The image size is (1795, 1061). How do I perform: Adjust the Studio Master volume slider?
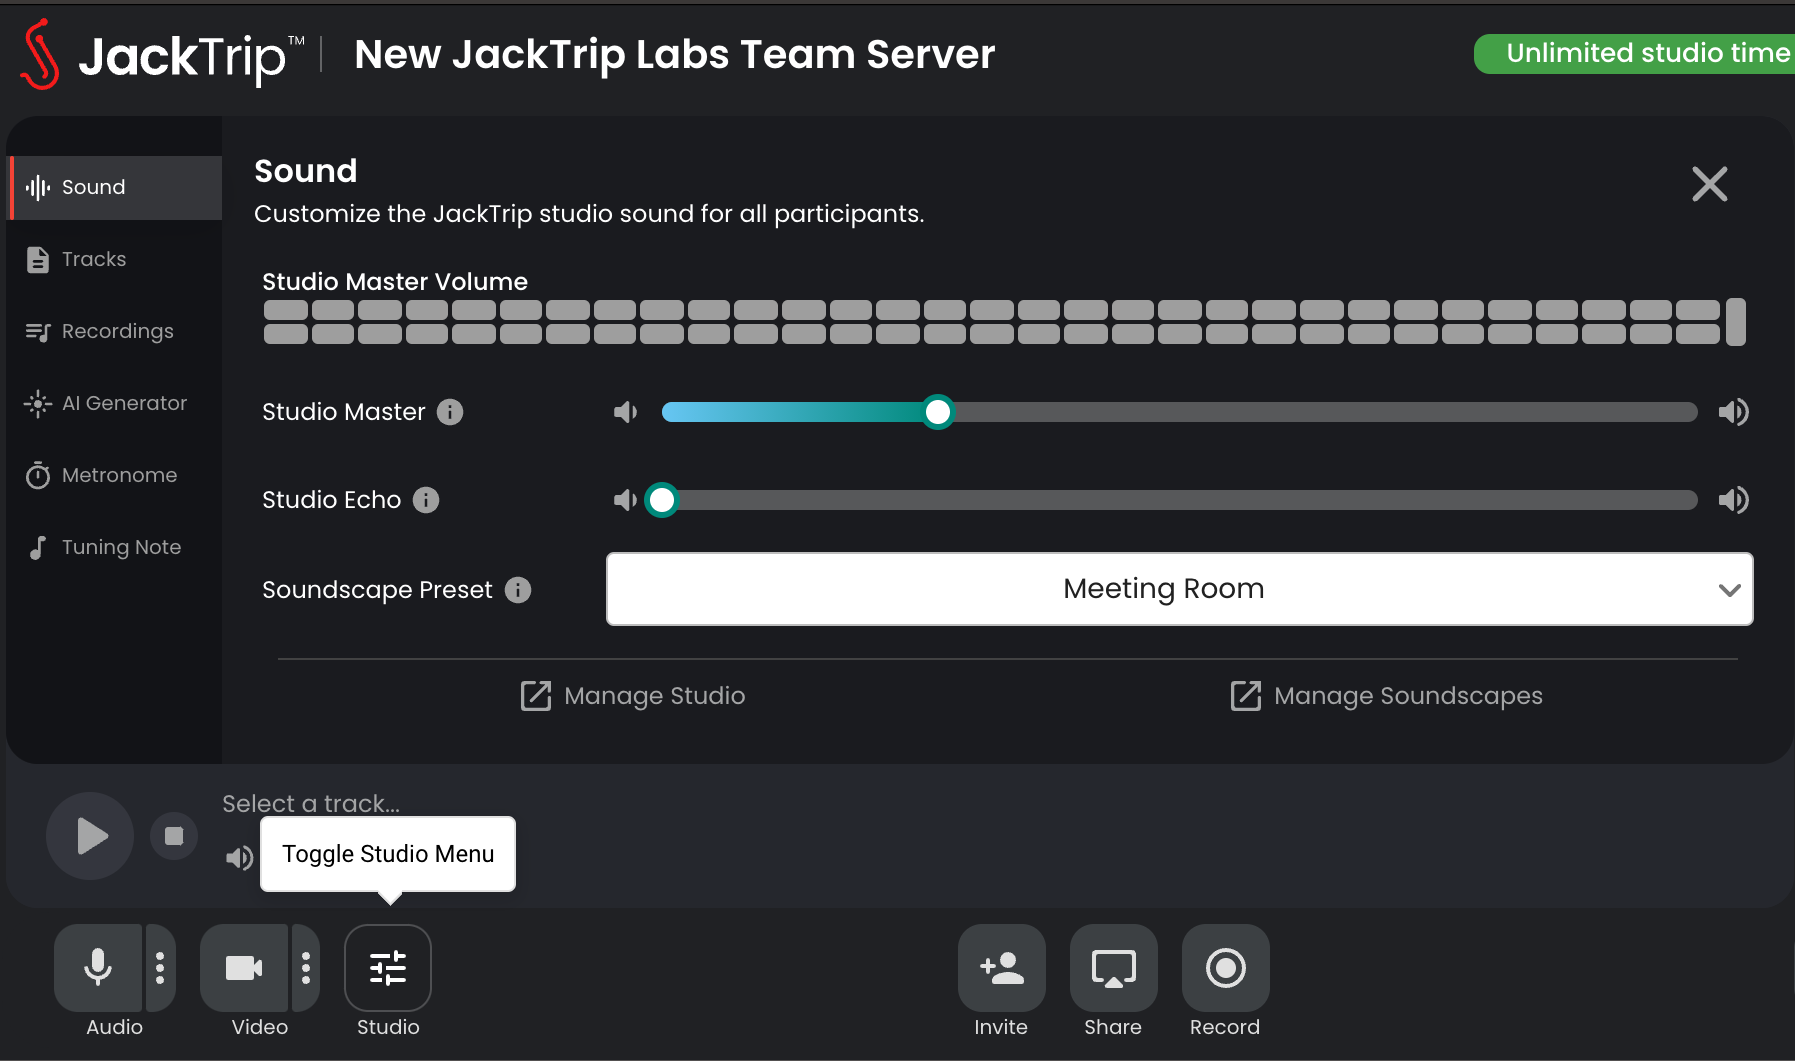[x=937, y=411]
